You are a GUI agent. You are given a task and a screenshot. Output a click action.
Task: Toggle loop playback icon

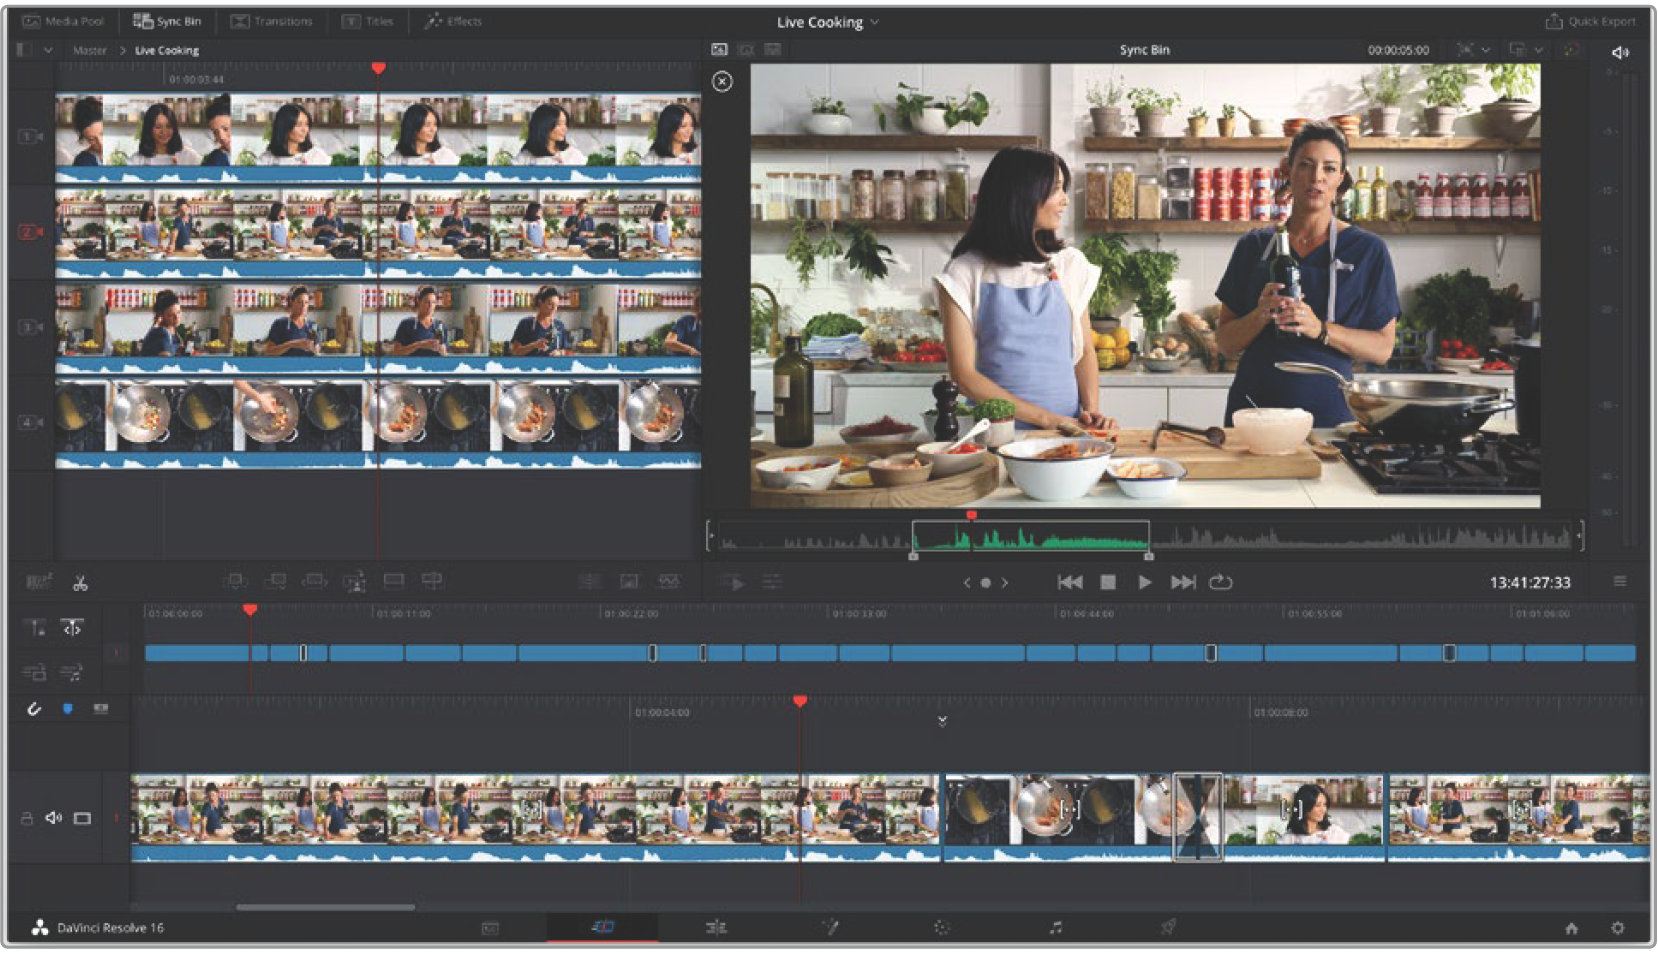(1220, 582)
